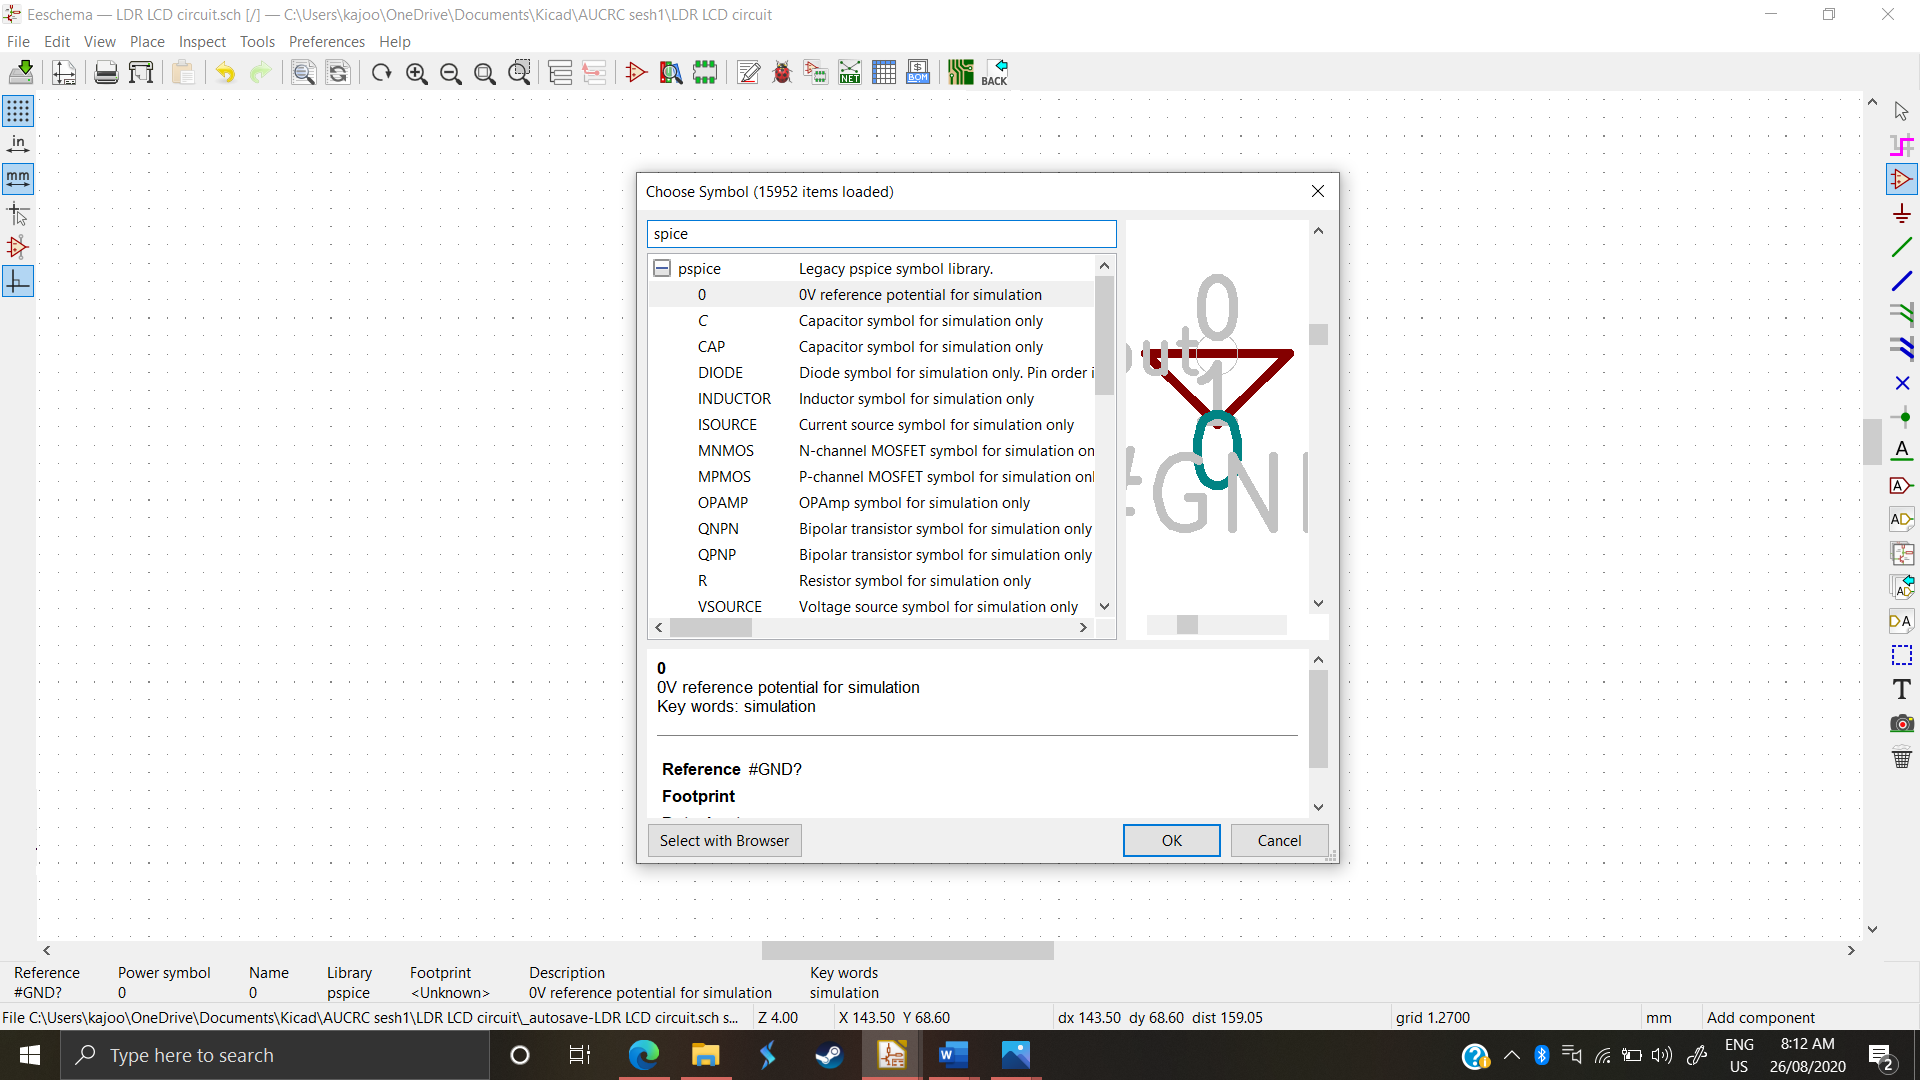The image size is (1920, 1080).
Task: Open the Symbol Editor toolbar icon
Action: tap(636, 72)
